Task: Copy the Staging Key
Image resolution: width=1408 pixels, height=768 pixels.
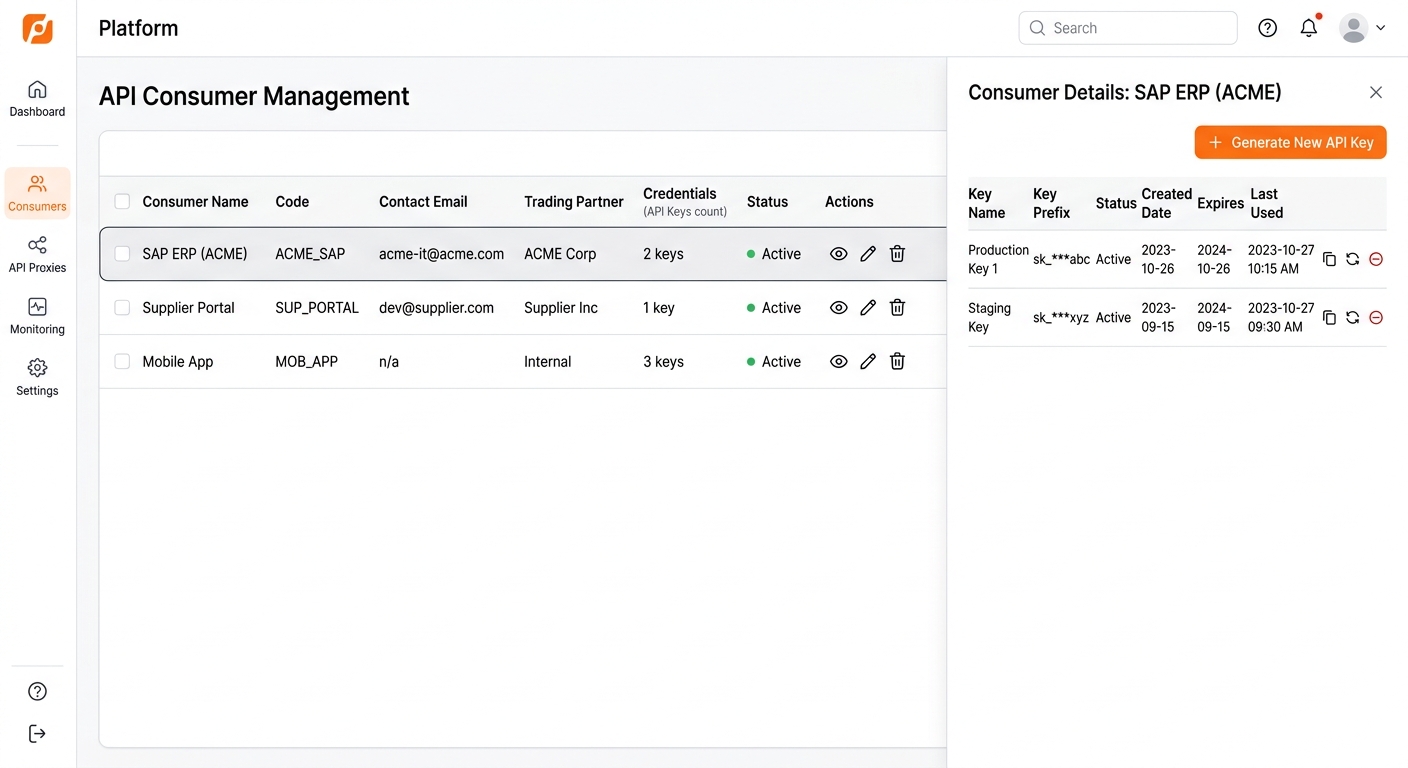Action: pyautogui.click(x=1329, y=317)
